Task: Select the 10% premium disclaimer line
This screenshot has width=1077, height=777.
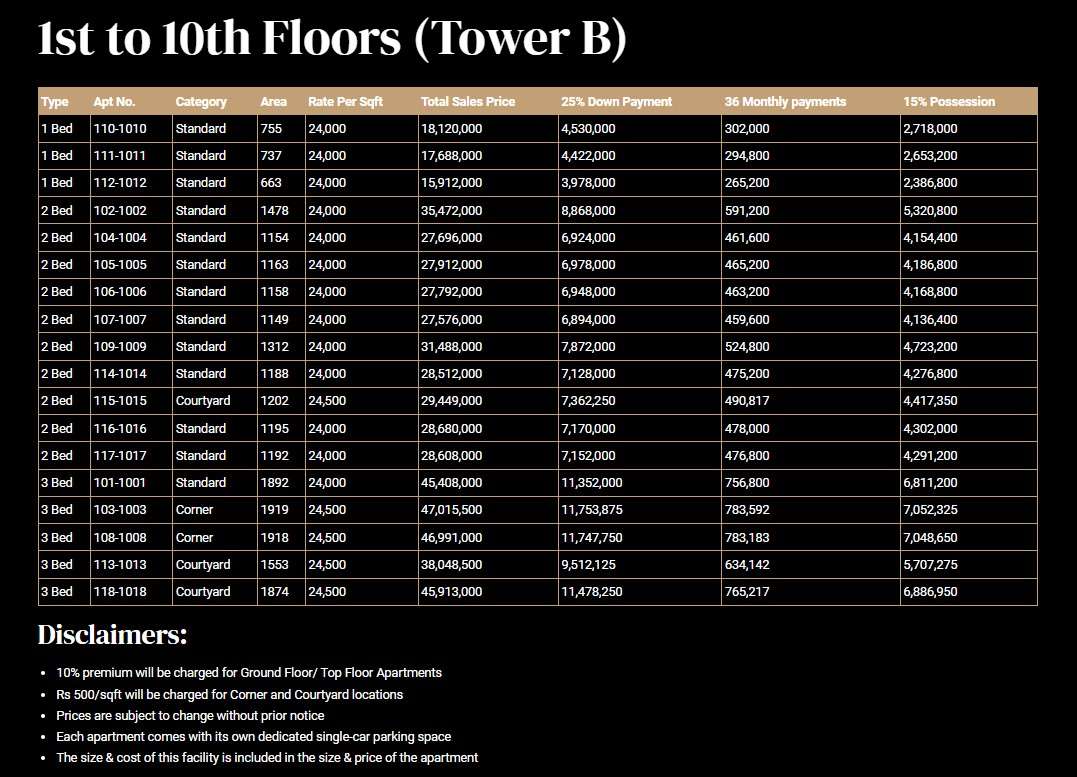Action: pos(249,673)
